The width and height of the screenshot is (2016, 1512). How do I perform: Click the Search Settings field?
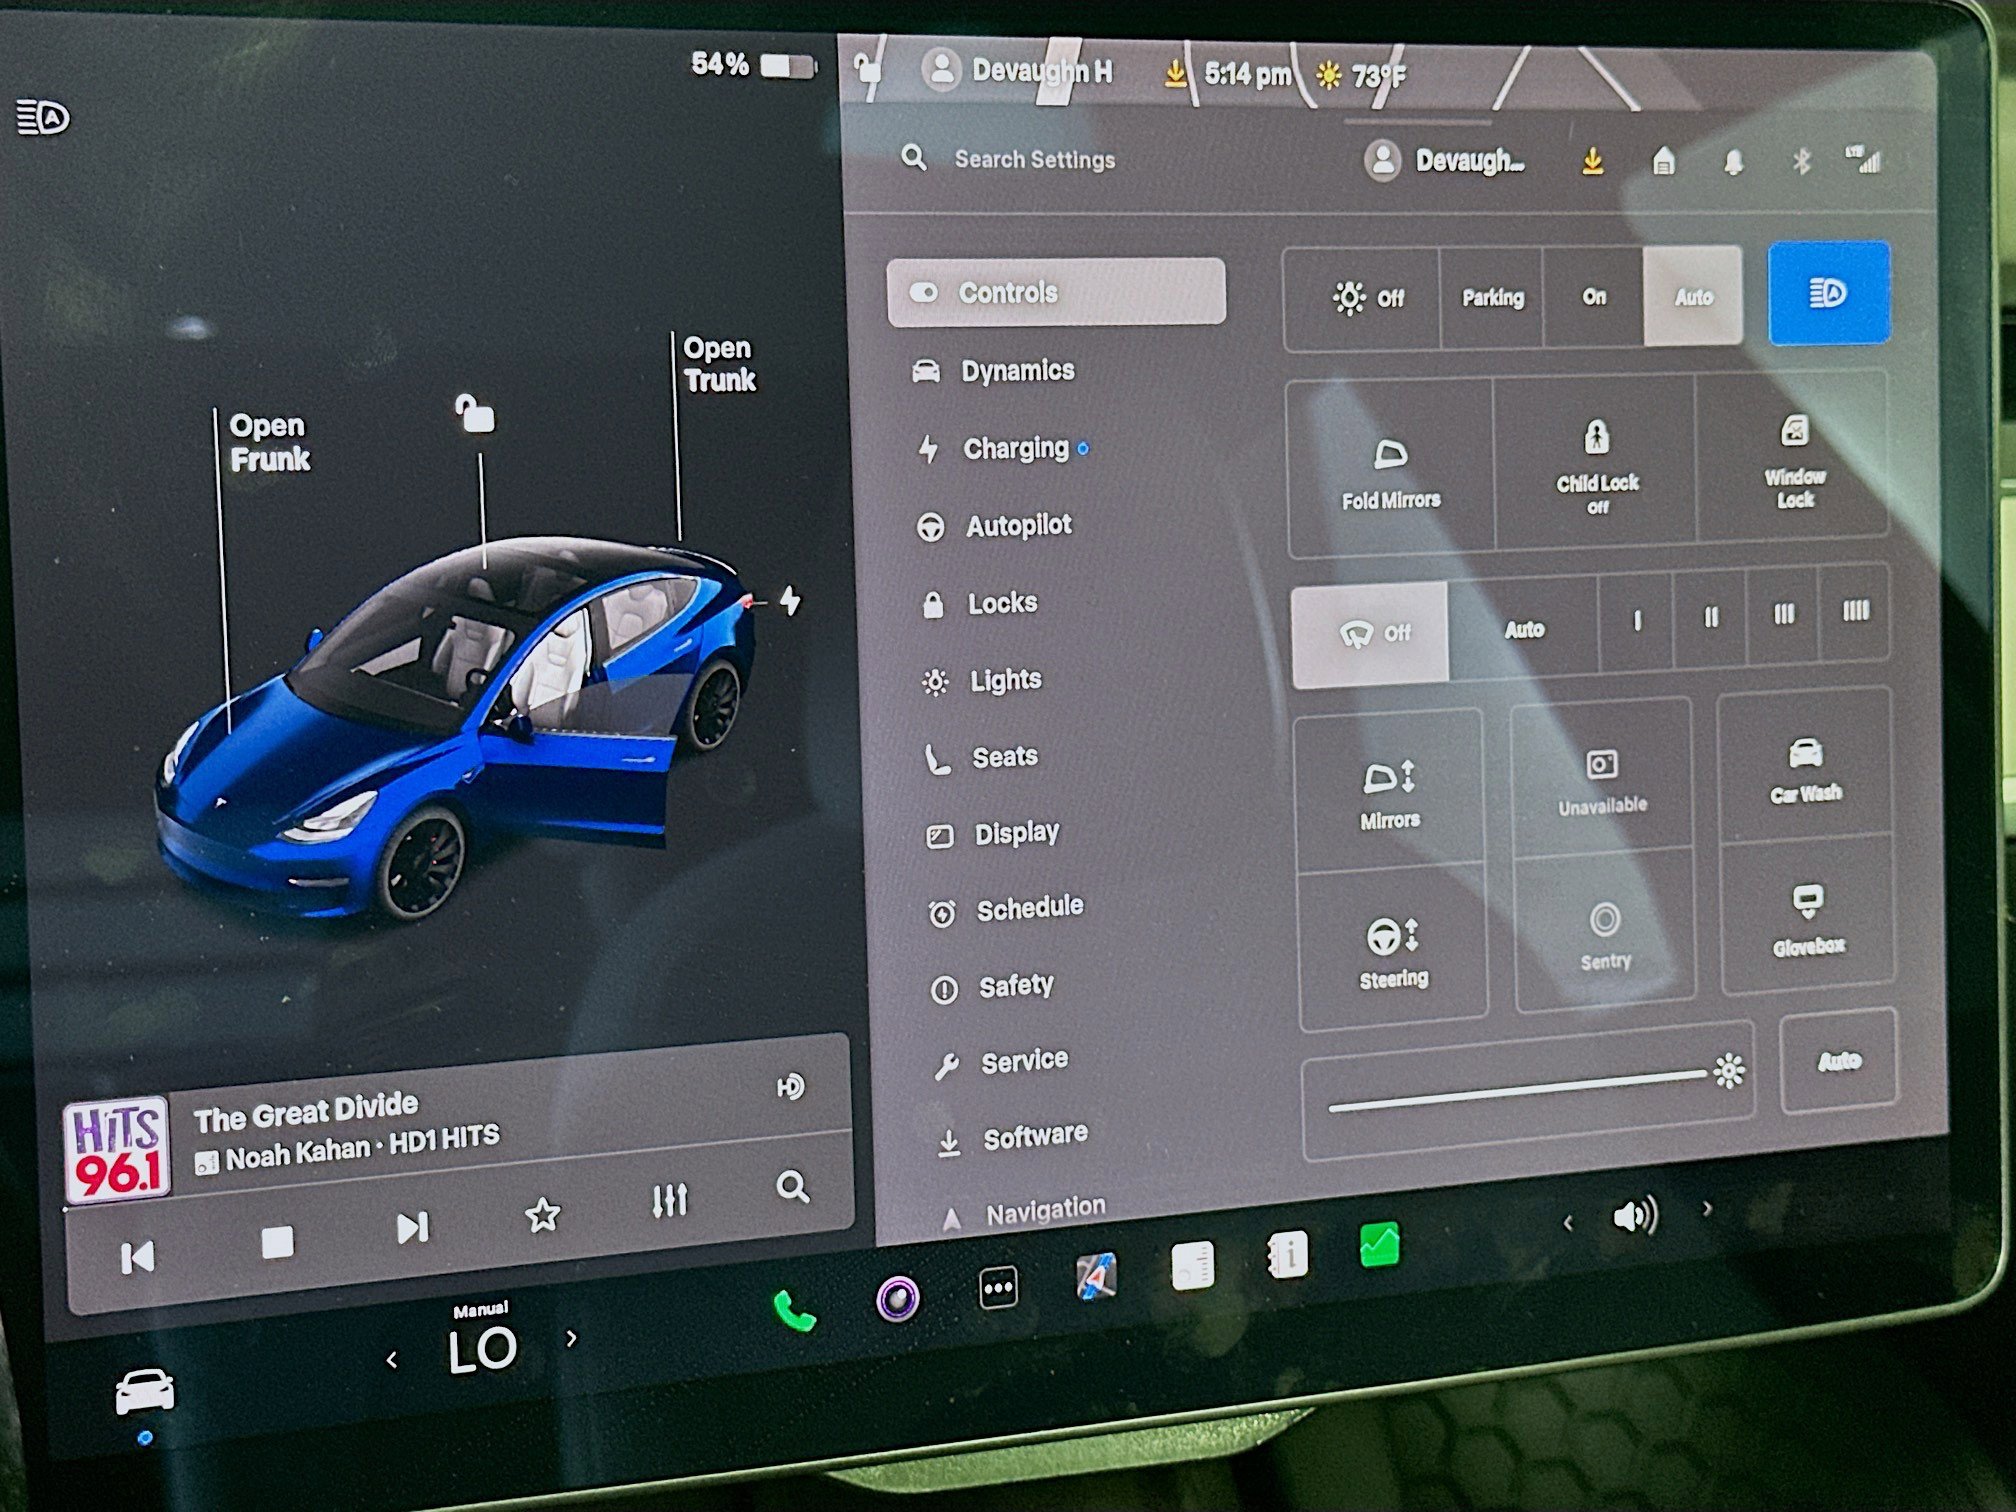point(1034,160)
